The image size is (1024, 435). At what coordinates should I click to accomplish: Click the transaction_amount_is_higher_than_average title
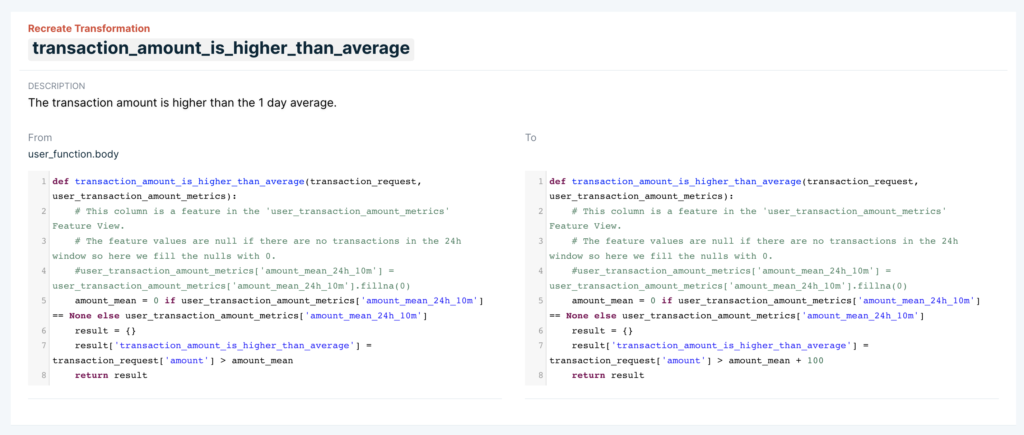tap(221, 48)
